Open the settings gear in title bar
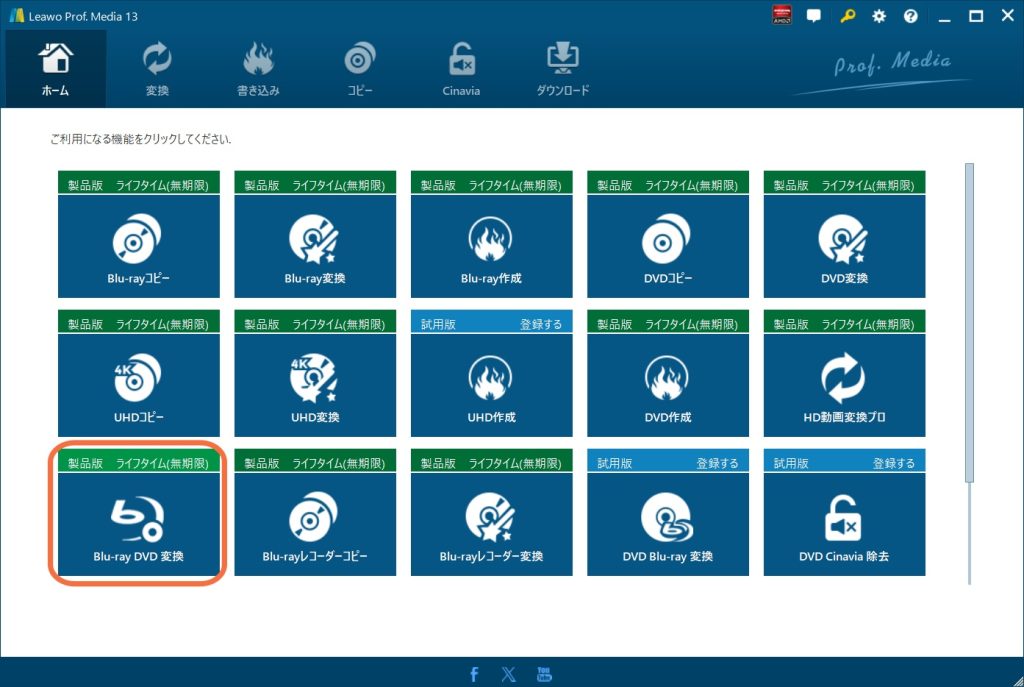 click(x=879, y=16)
